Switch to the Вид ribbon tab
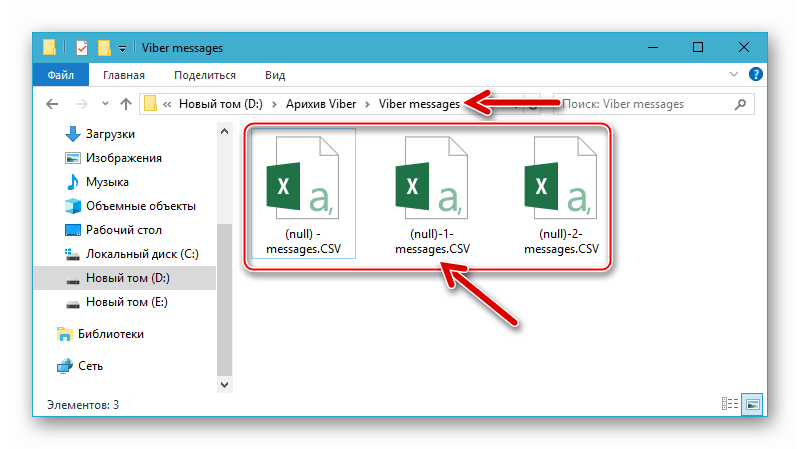Screen dimensions: 800x449 tap(274, 75)
